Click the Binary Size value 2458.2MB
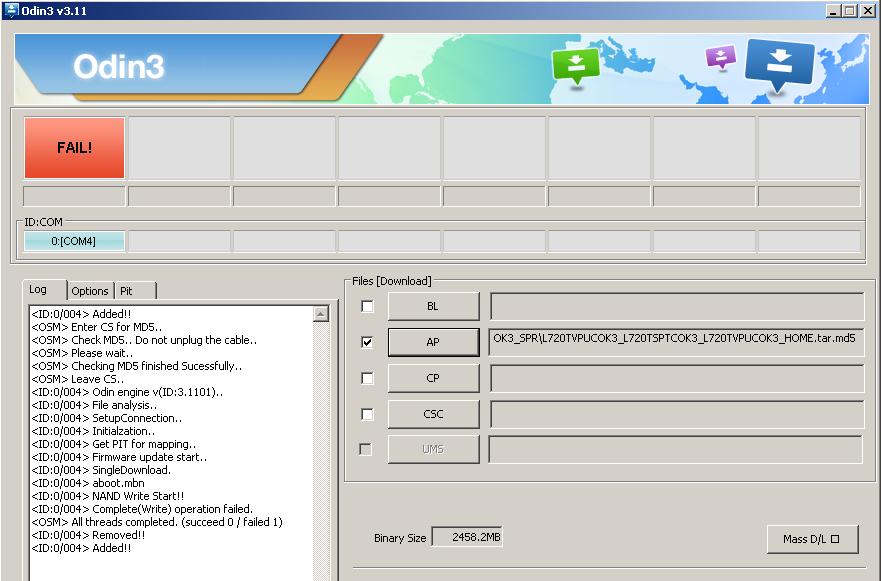The width and height of the screenshot is (881, 581). pyautogui.click(x=467, y=537)
